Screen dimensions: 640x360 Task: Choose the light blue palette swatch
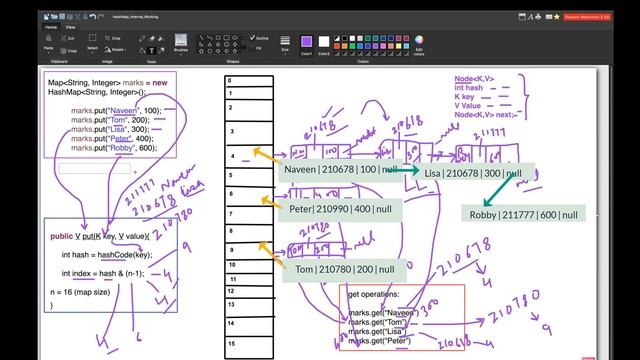(406, 46)
